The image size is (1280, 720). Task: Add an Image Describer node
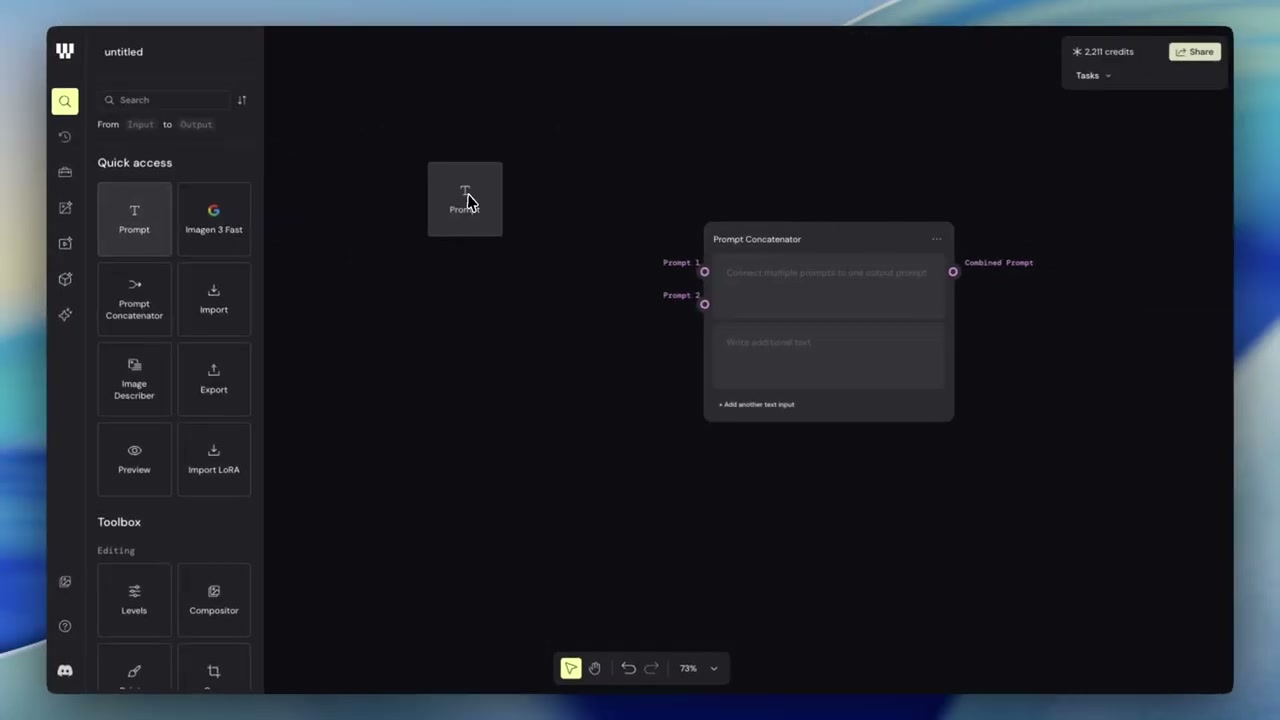click(x=134, y=379)
